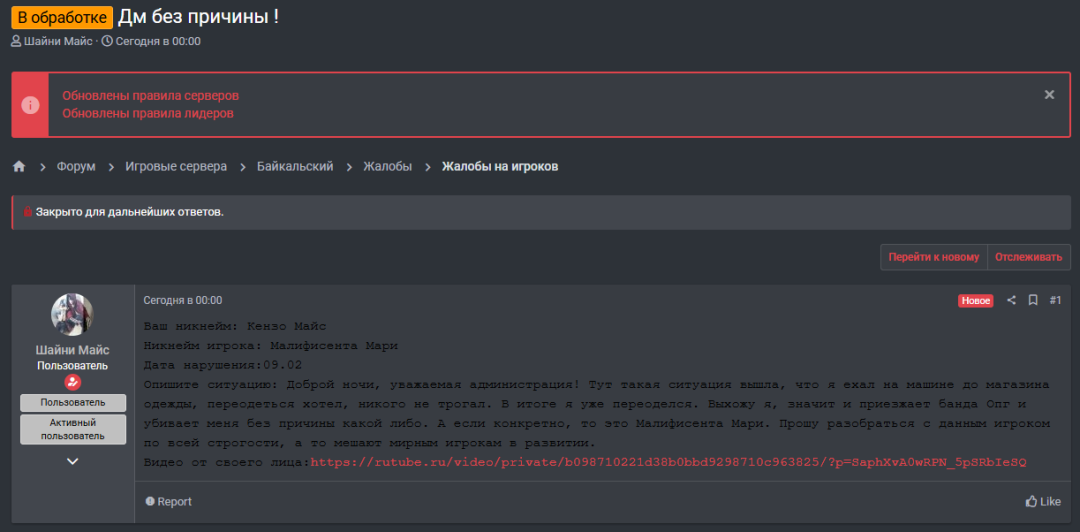Viewport: 1080px width, 532px height.
Task: Bookmark the post using the bookmark icon
Action: click(1033, 300)
